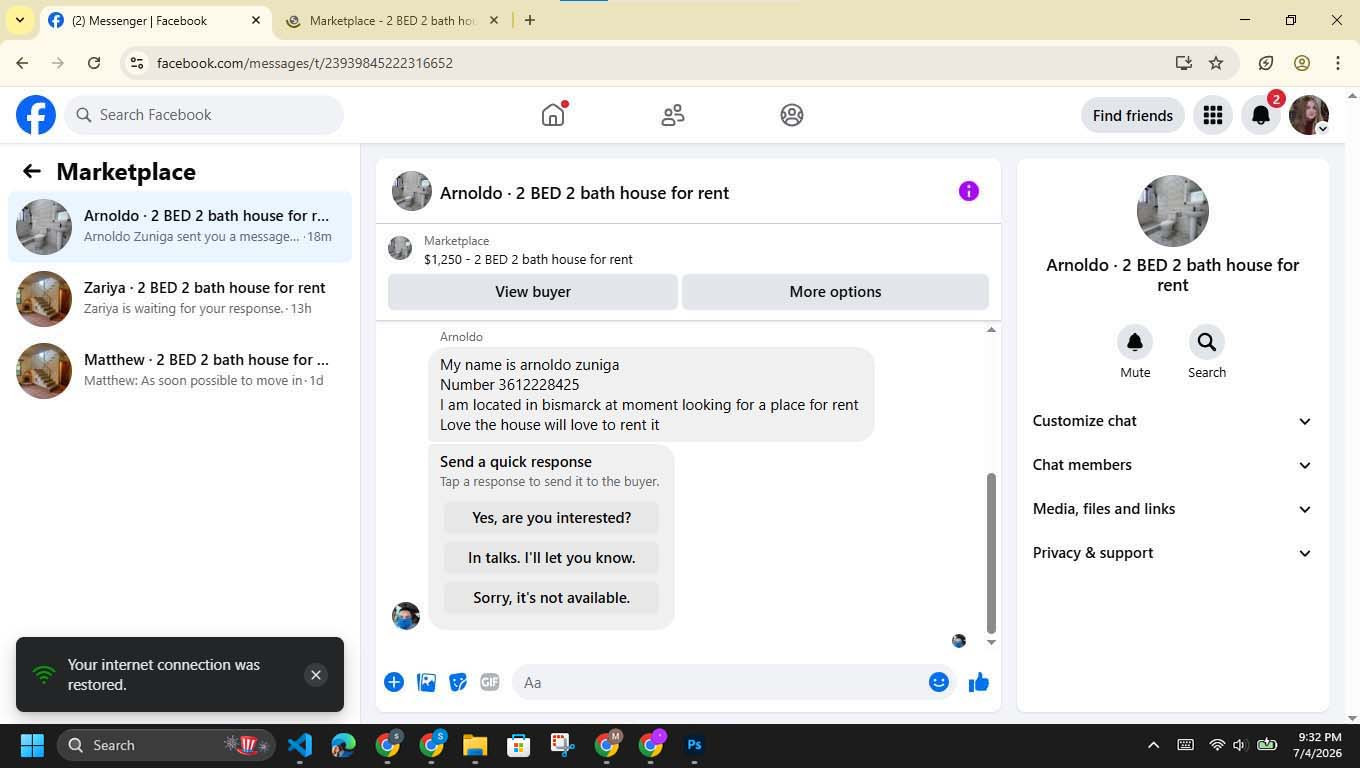Click the GIF chooser icon
This screenshot has height=768, width=1360.
pos(489,682)
